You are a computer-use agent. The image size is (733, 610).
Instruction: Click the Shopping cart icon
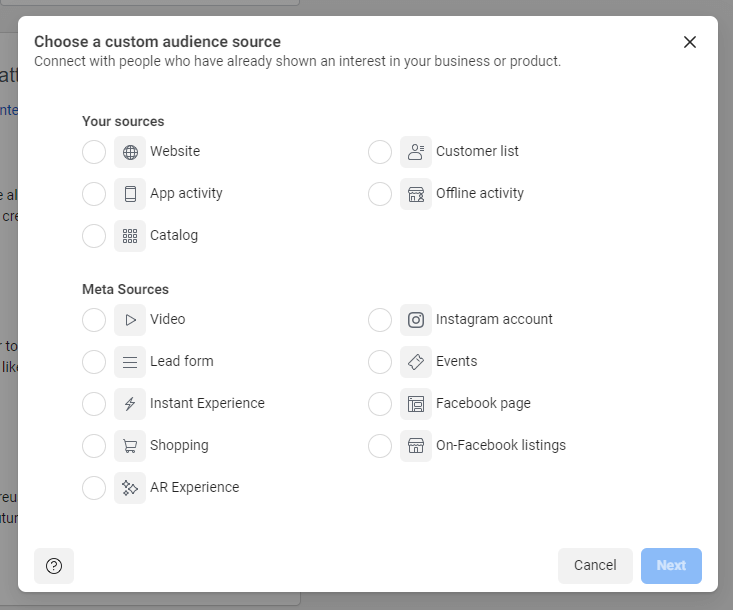click(130, 446)
